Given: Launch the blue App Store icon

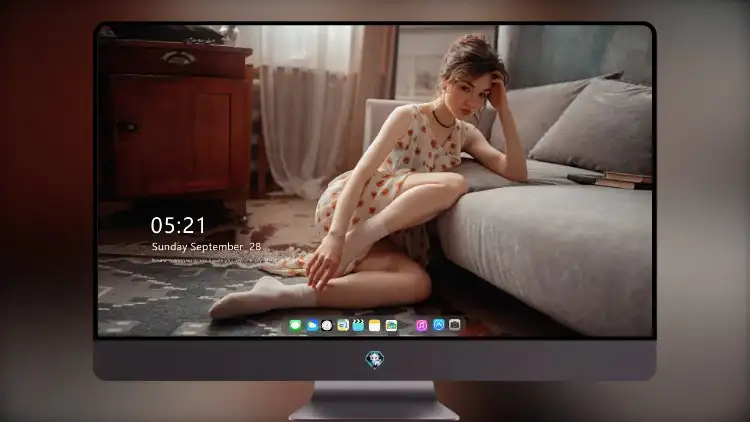Looking at the screenshot, I should coord(439,325).
